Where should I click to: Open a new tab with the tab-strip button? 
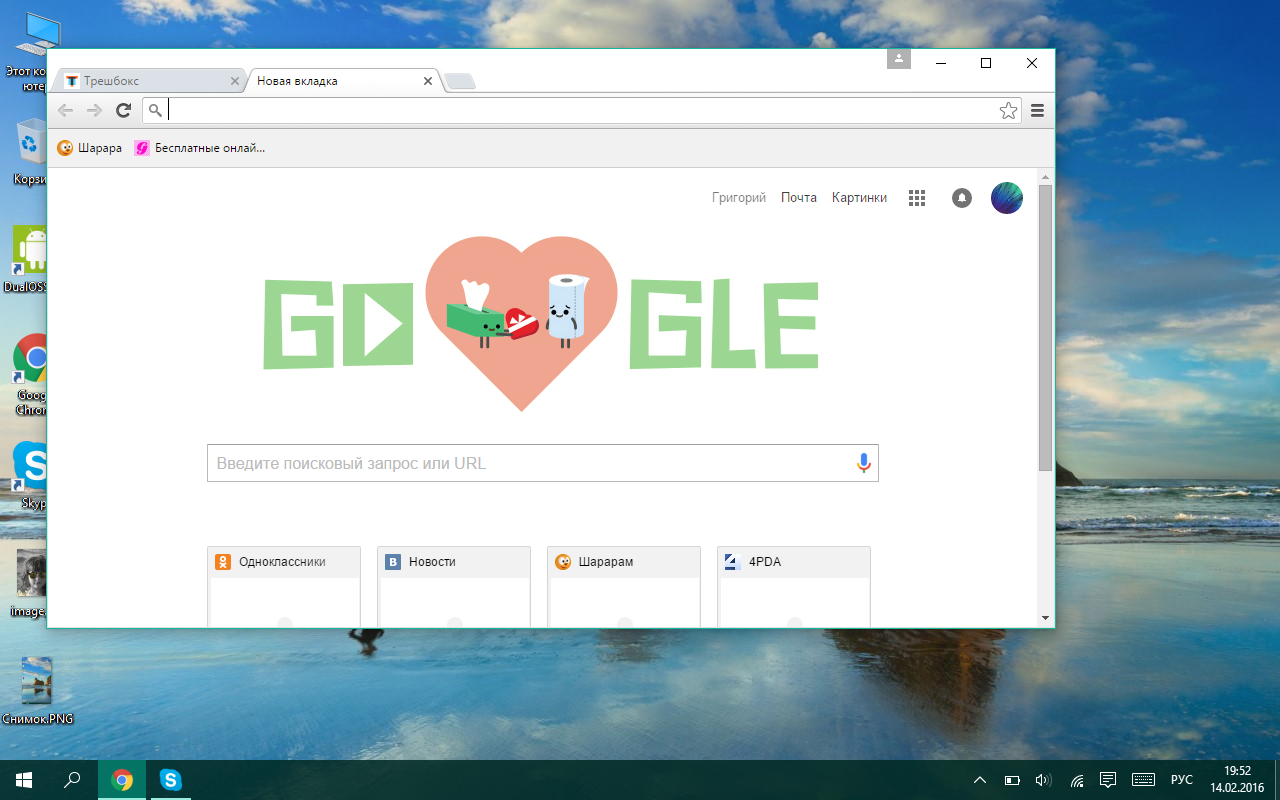click(460, 82)
